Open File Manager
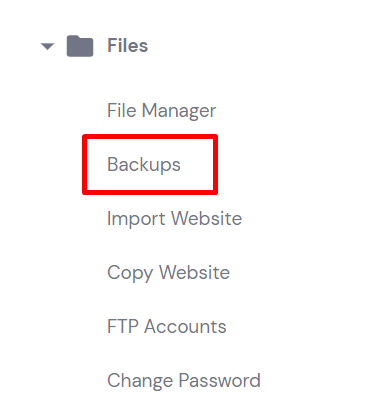The width and height of the screenshot is (376, 420). [x=162, y=110]
